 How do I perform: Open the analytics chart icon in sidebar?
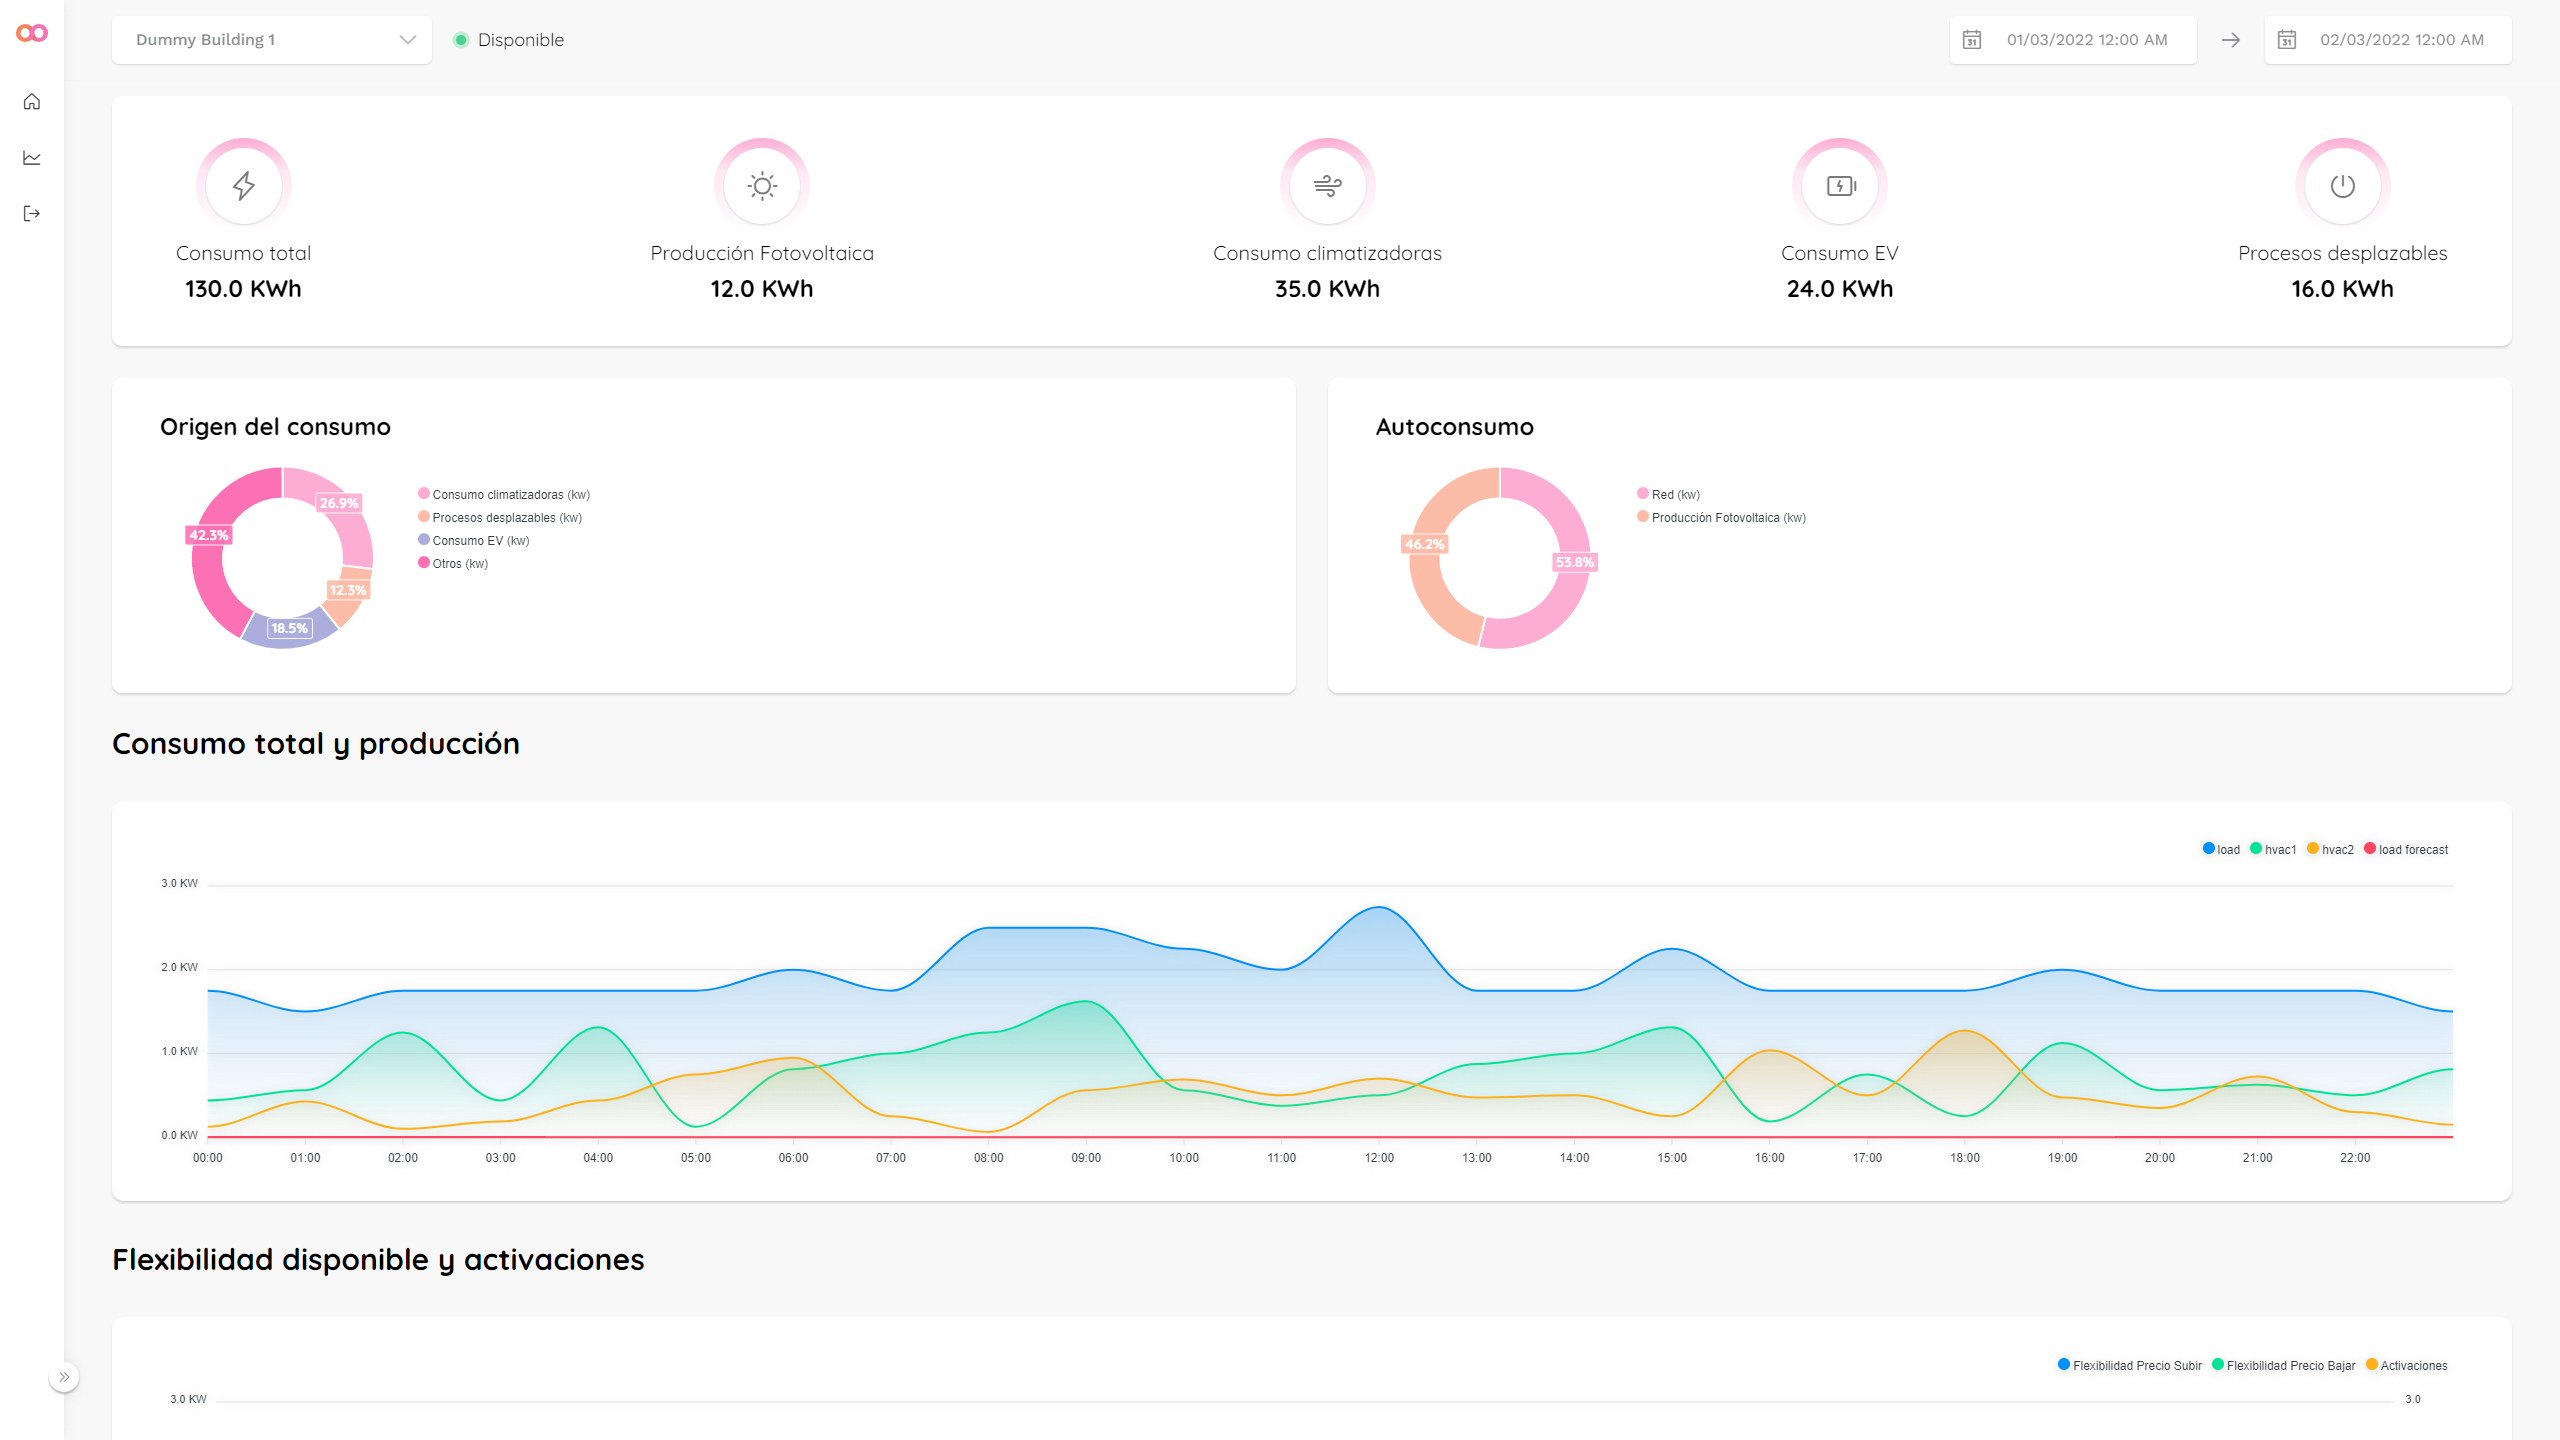[x=32, y=158]
